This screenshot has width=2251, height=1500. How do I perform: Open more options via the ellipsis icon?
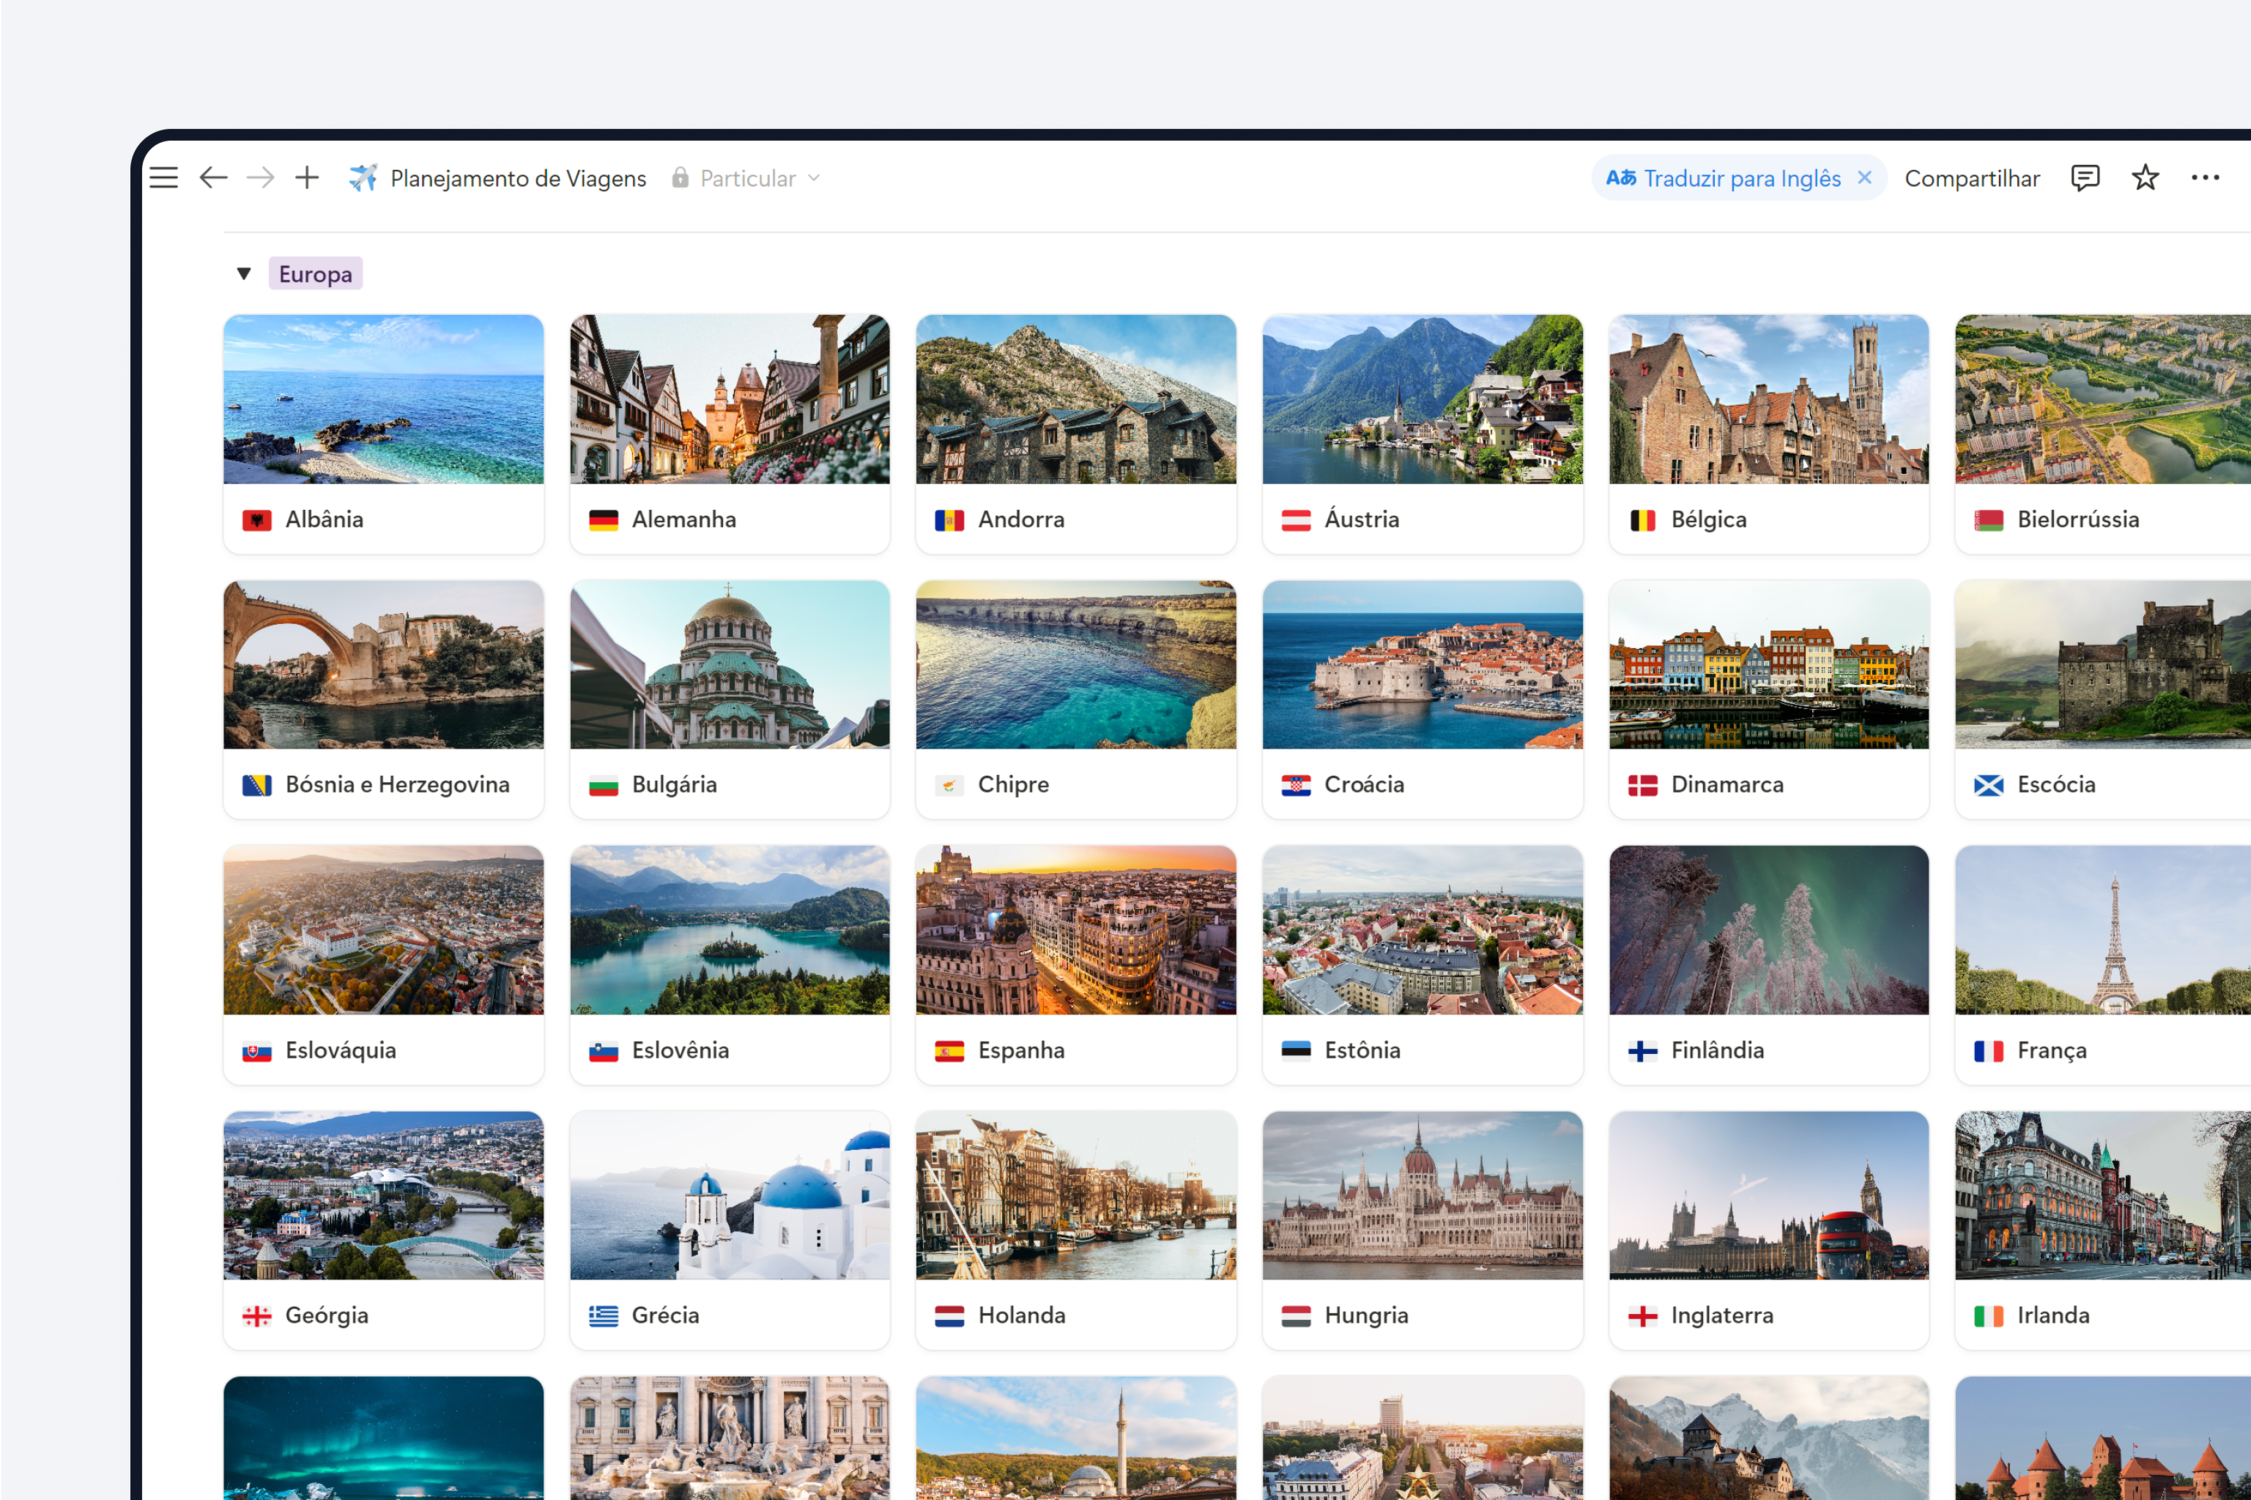(x=2205, y=177)
